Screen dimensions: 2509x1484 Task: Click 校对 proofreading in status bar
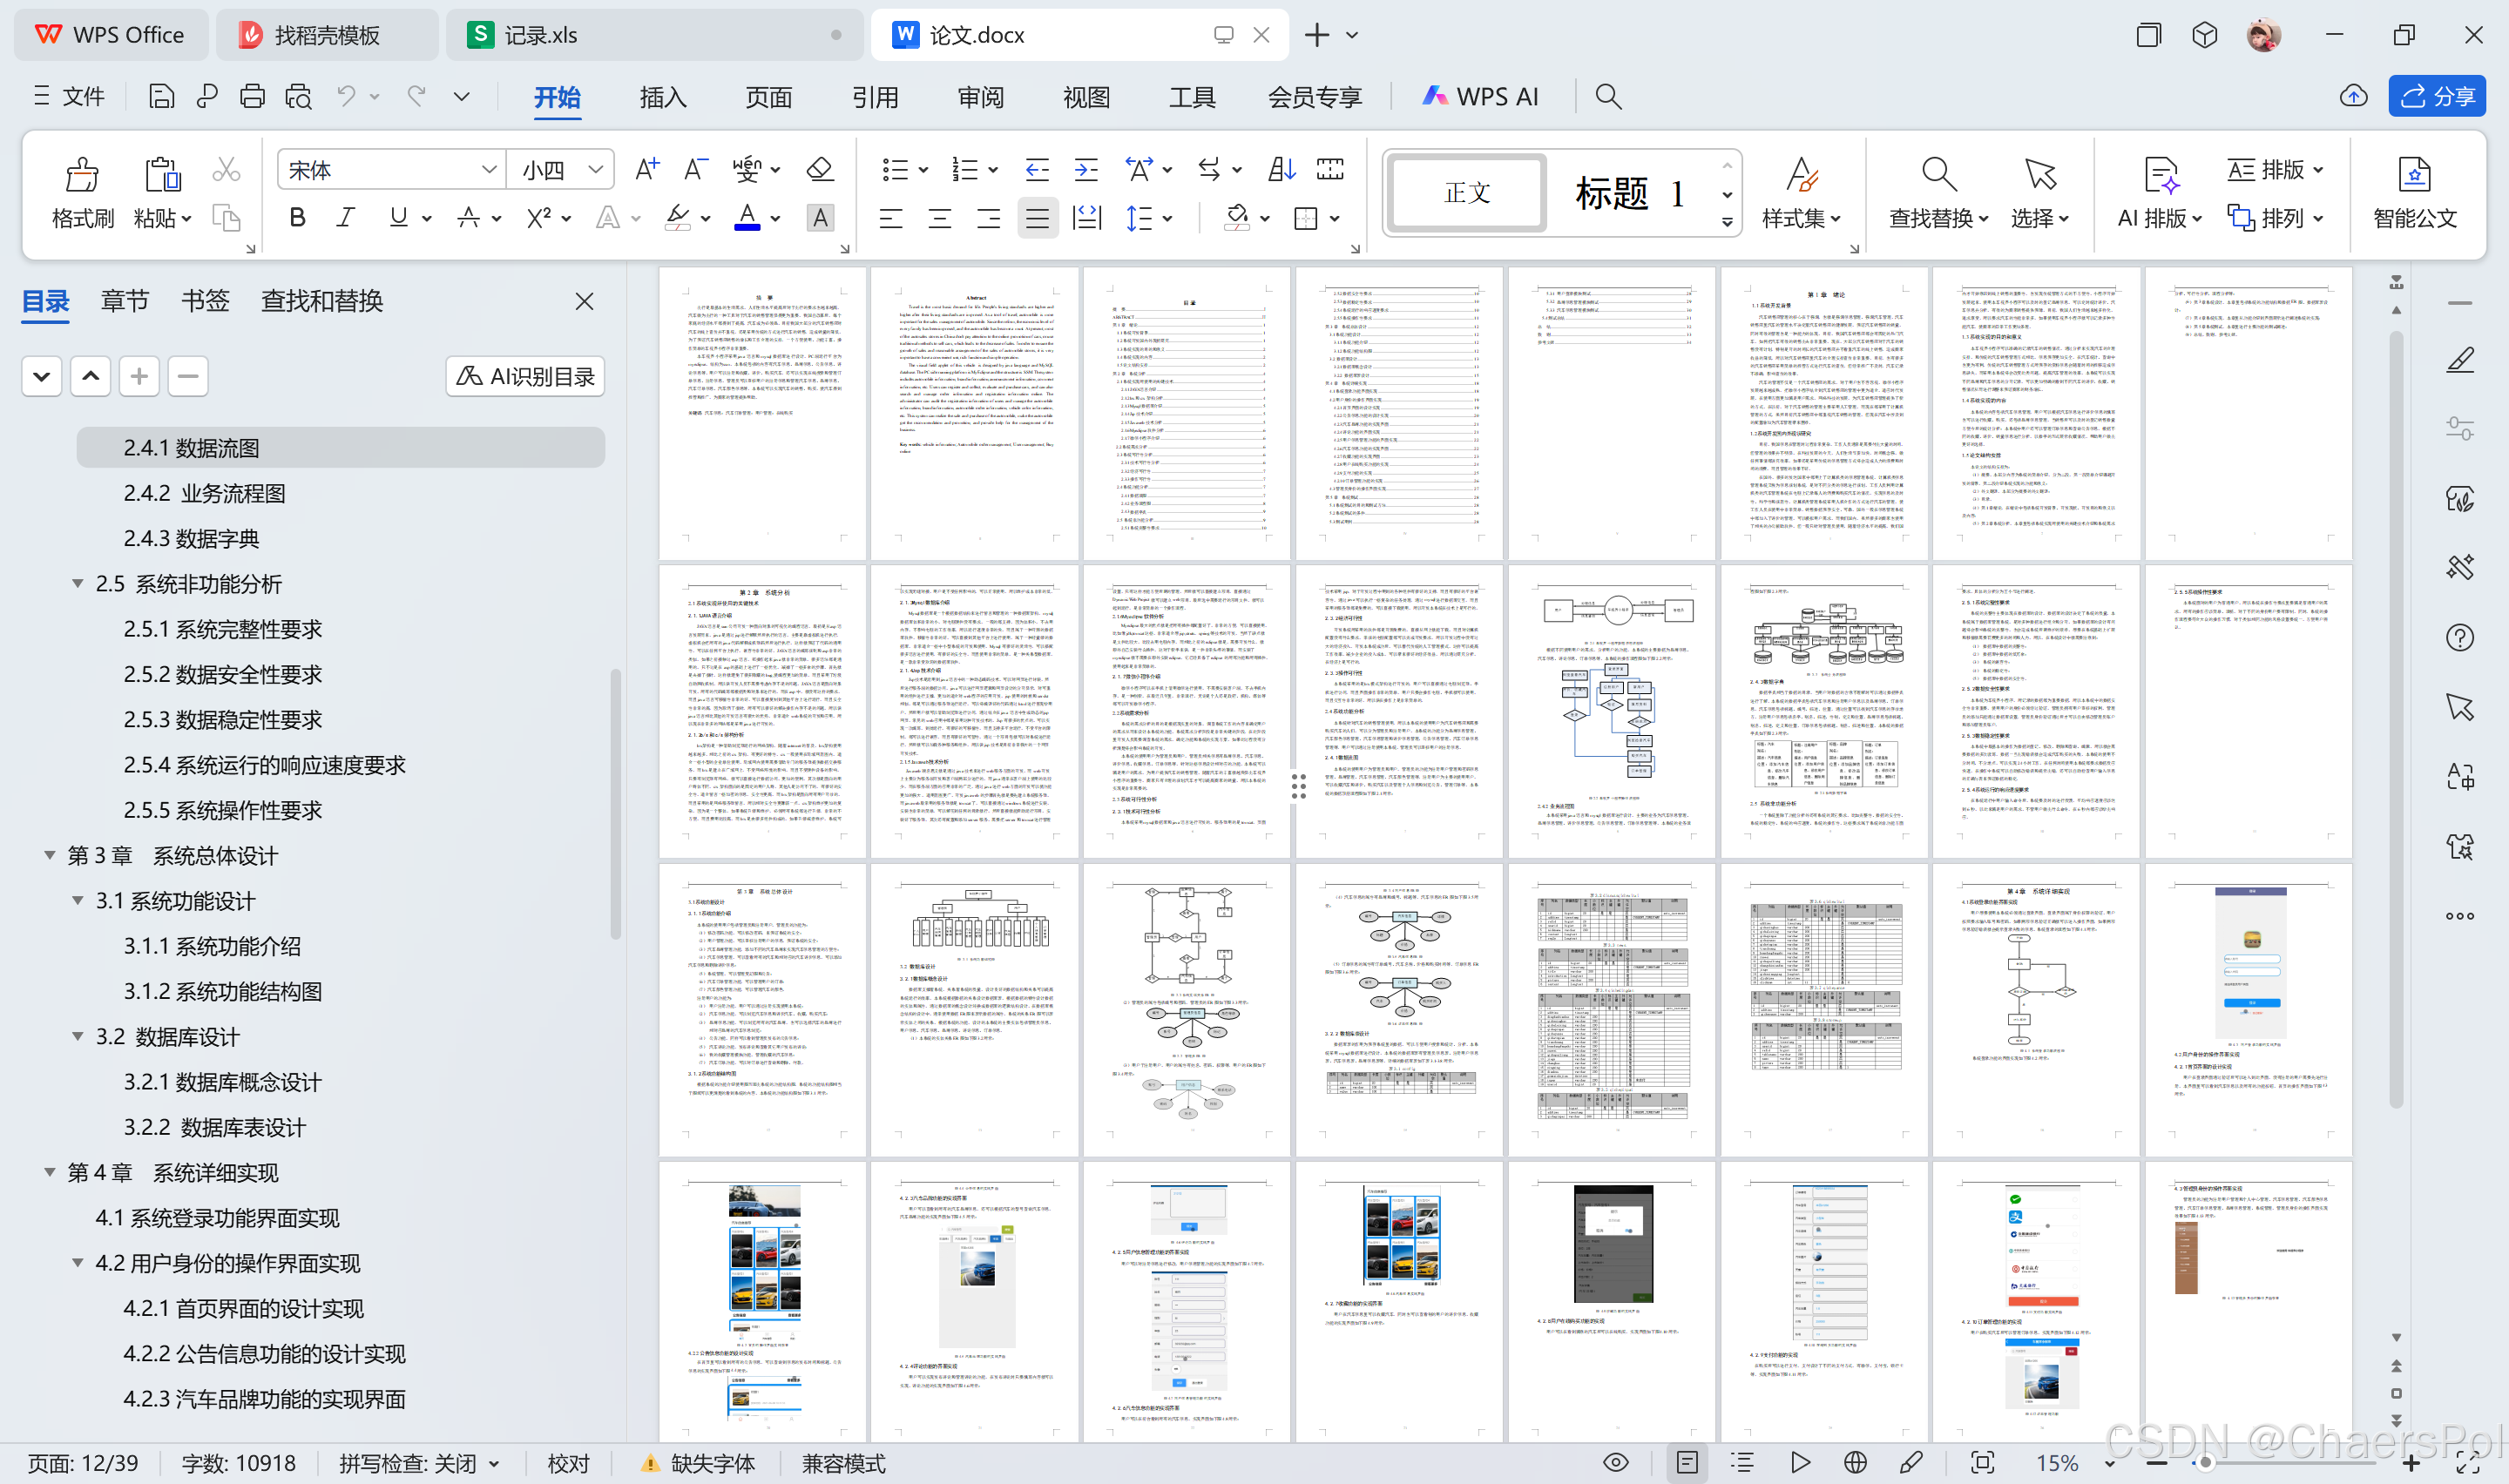569,1463
